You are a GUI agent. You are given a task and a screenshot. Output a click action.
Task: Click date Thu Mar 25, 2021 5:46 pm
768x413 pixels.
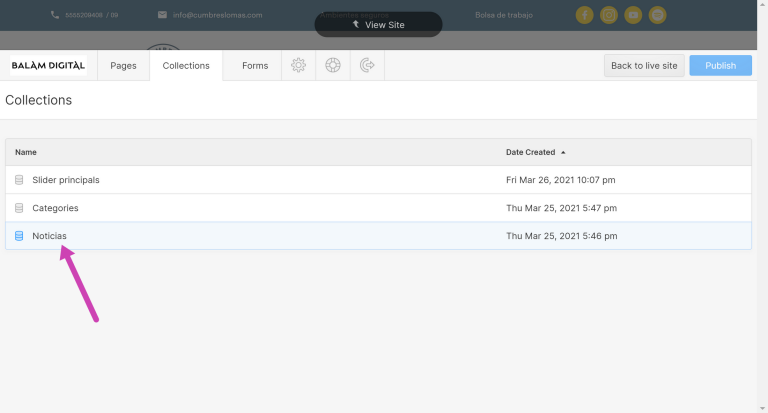point(561,236)
